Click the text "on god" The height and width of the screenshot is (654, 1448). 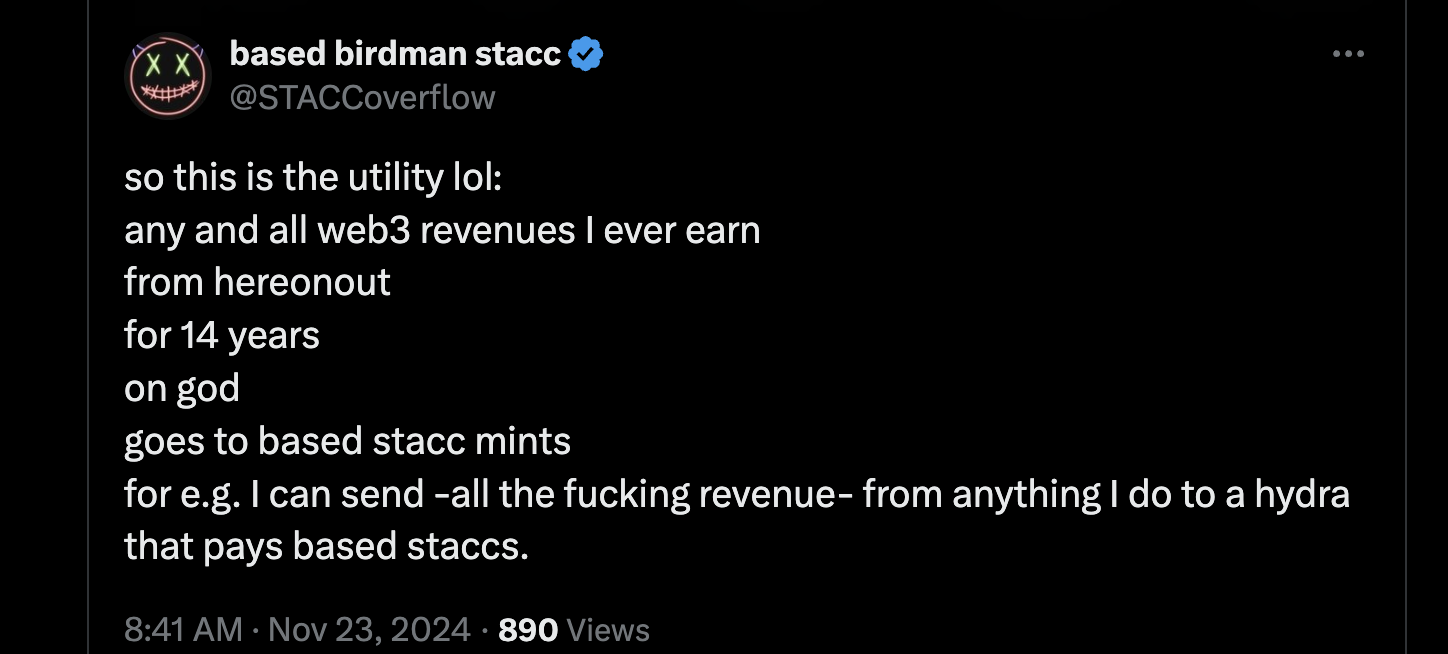click(181, 388)
